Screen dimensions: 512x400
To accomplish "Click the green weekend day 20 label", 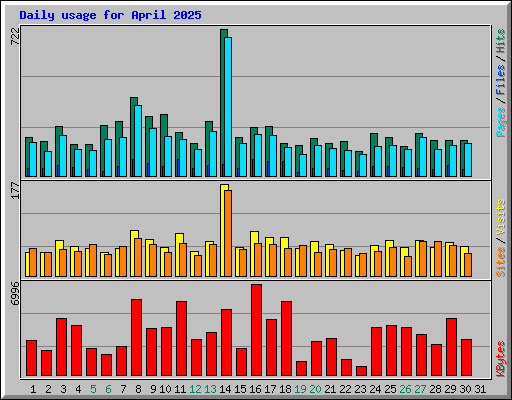I will pos(315,389).
